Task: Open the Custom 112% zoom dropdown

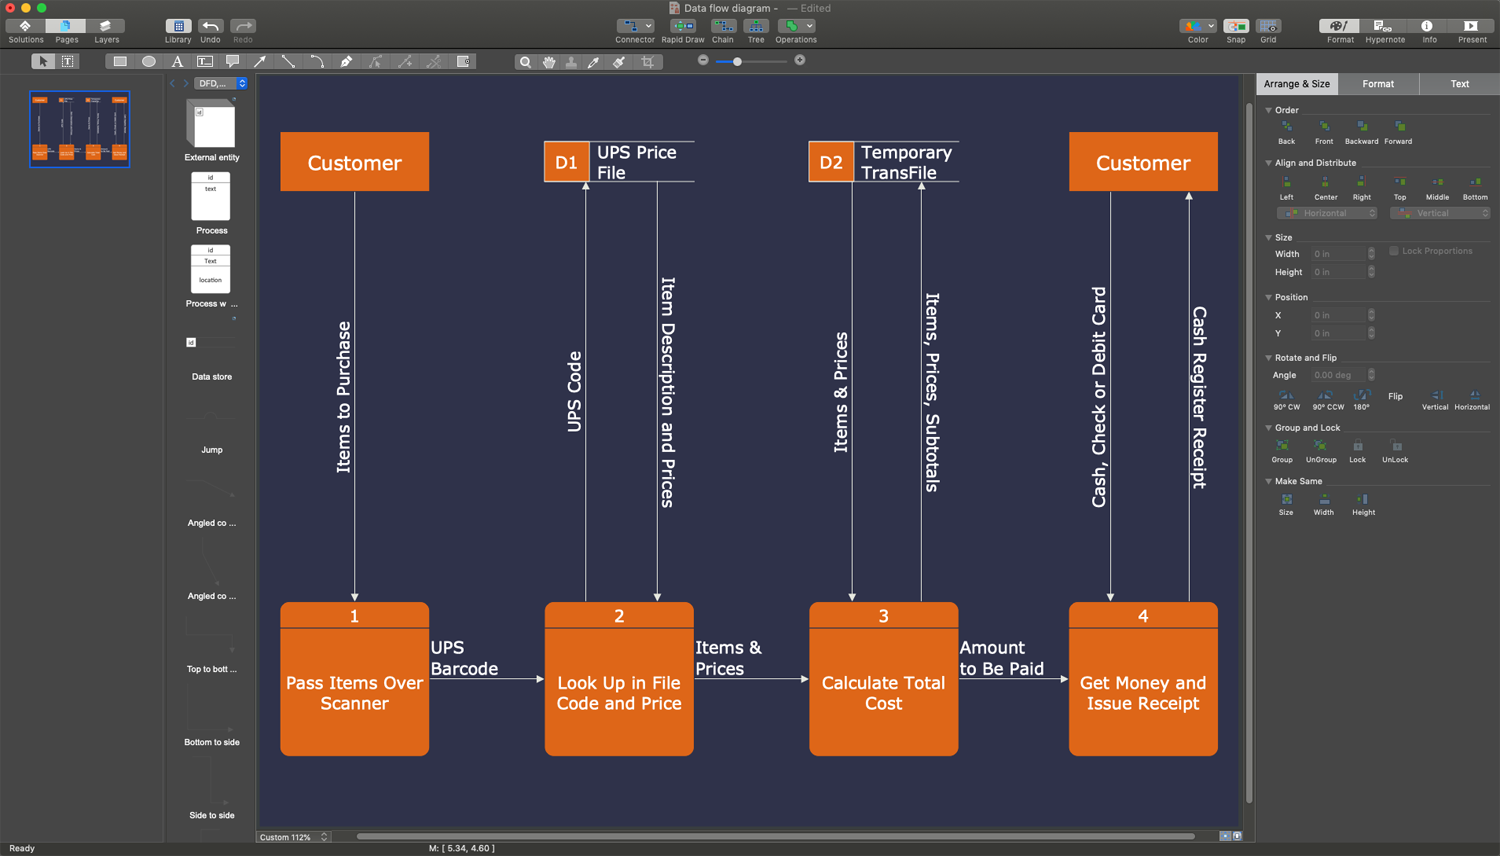Action: 293,837
